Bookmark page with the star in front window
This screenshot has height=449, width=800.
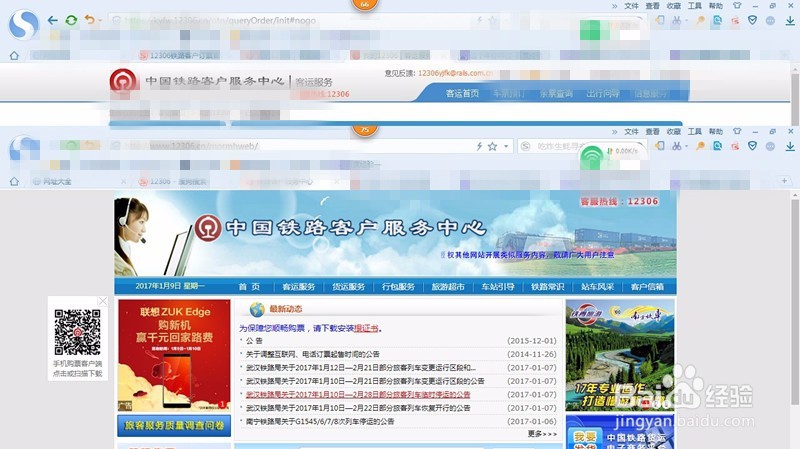[492, 146]
